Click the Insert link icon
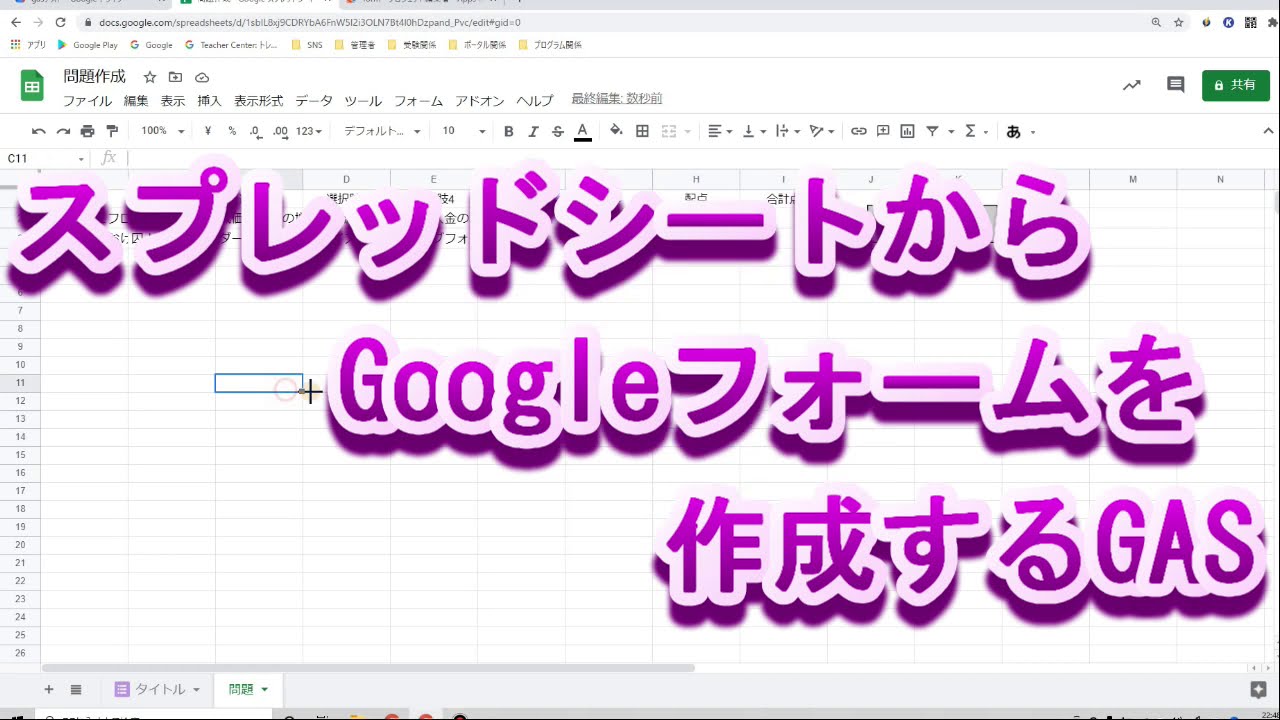The height and width of the screenshot is (720, 1280). pyautogui.click(x=859, y=131)
